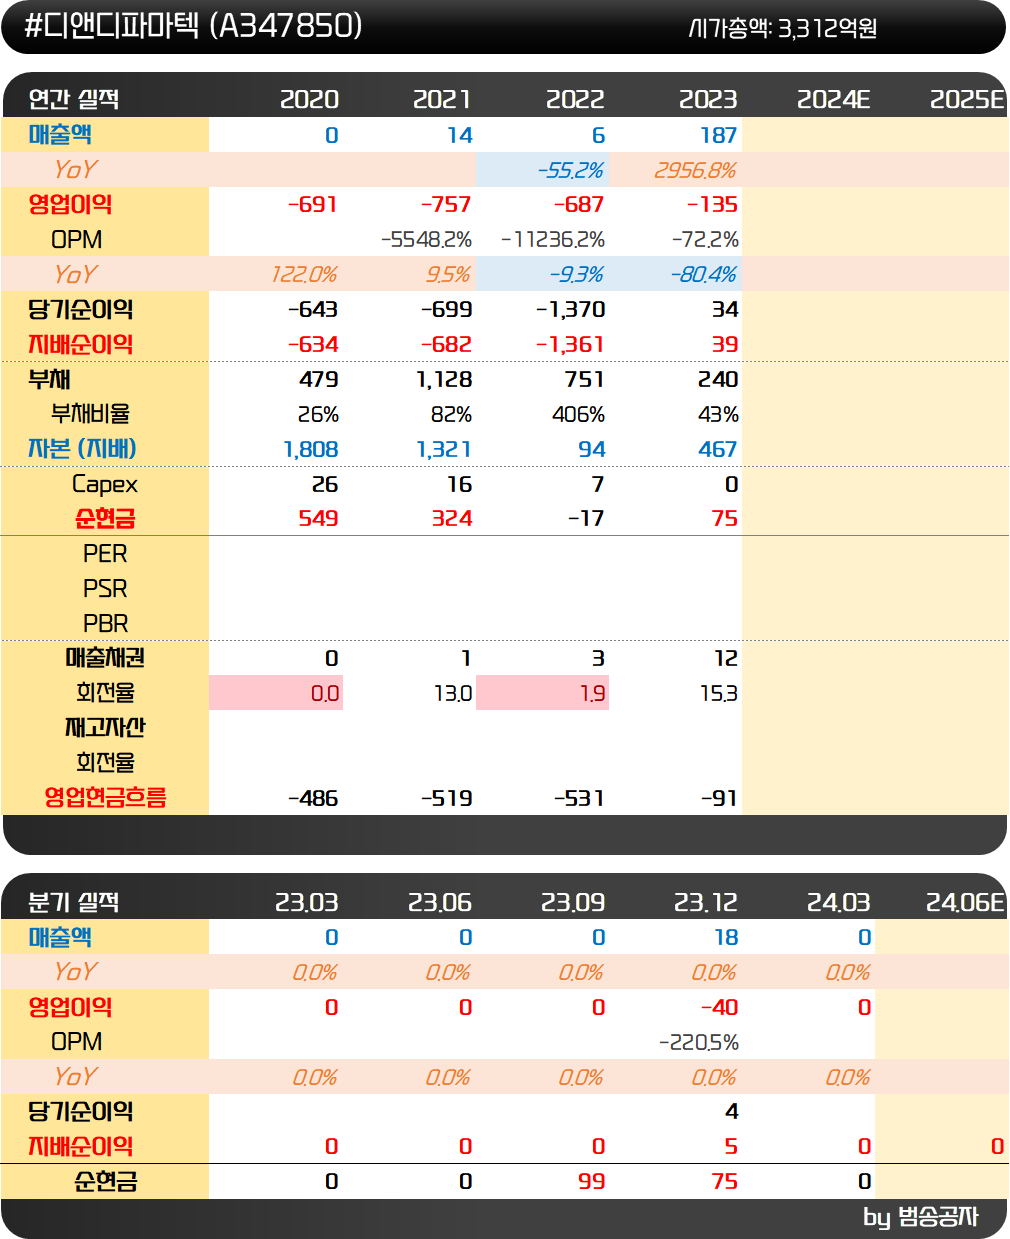Screen dimensions: 1010x1239
Task: Click the annual 당기순이익 row label
Action: (80, 309)
